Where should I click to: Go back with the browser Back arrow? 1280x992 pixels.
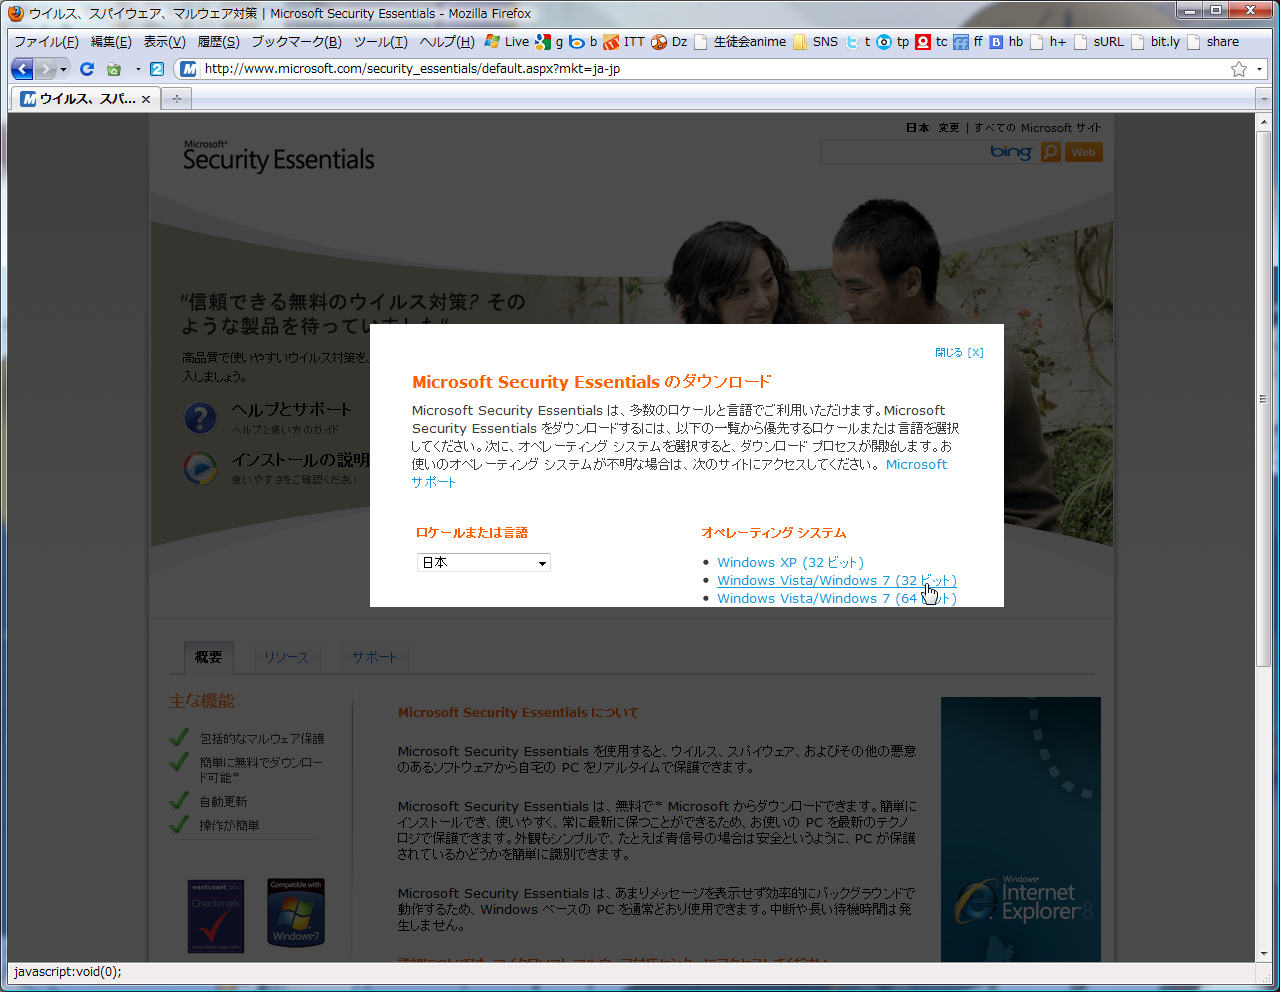point(22,69)
